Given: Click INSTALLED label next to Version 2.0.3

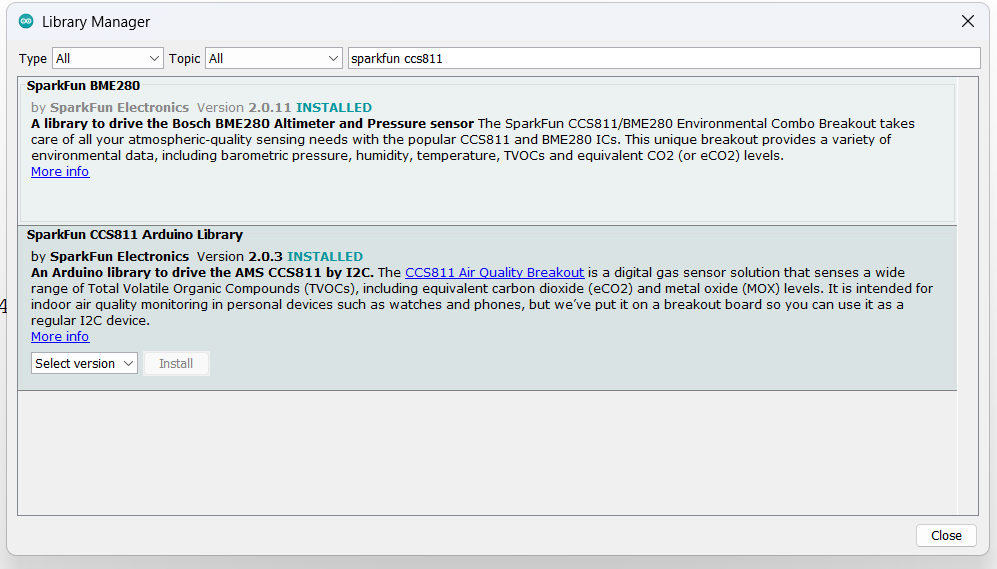Looking at the screenshot, I should (325, 256).
